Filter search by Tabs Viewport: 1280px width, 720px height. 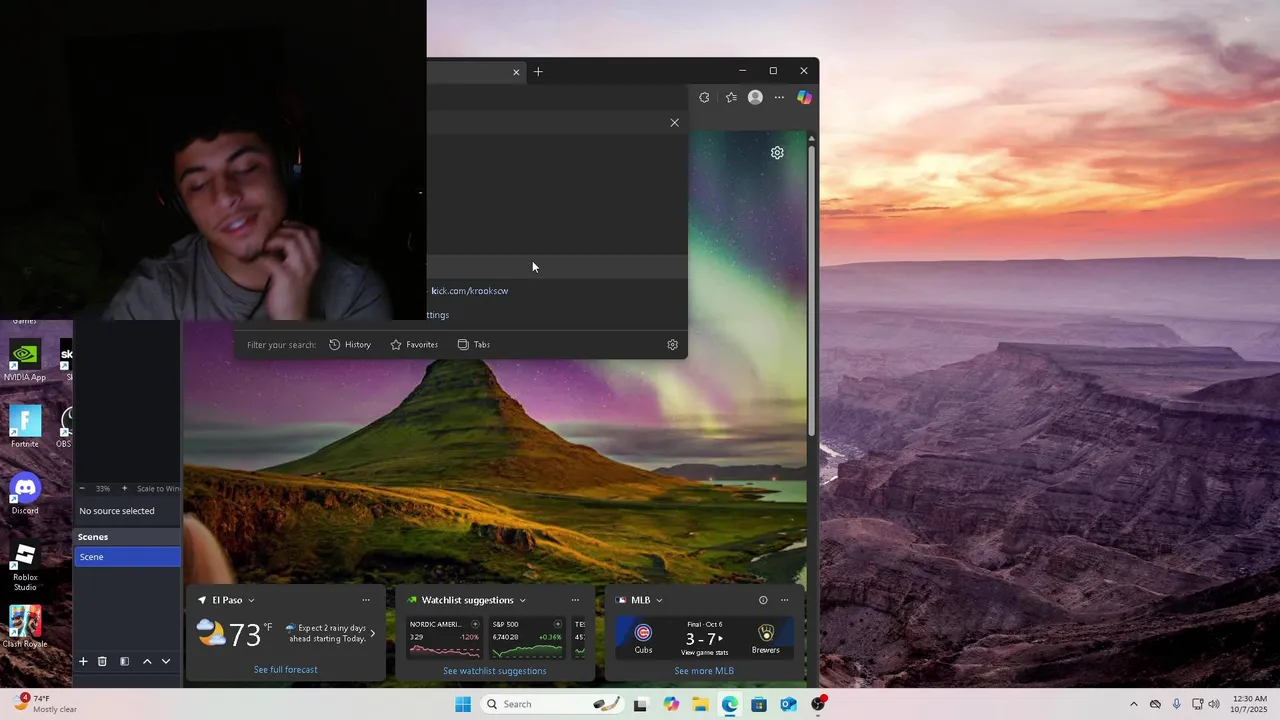tap(474, 344)
